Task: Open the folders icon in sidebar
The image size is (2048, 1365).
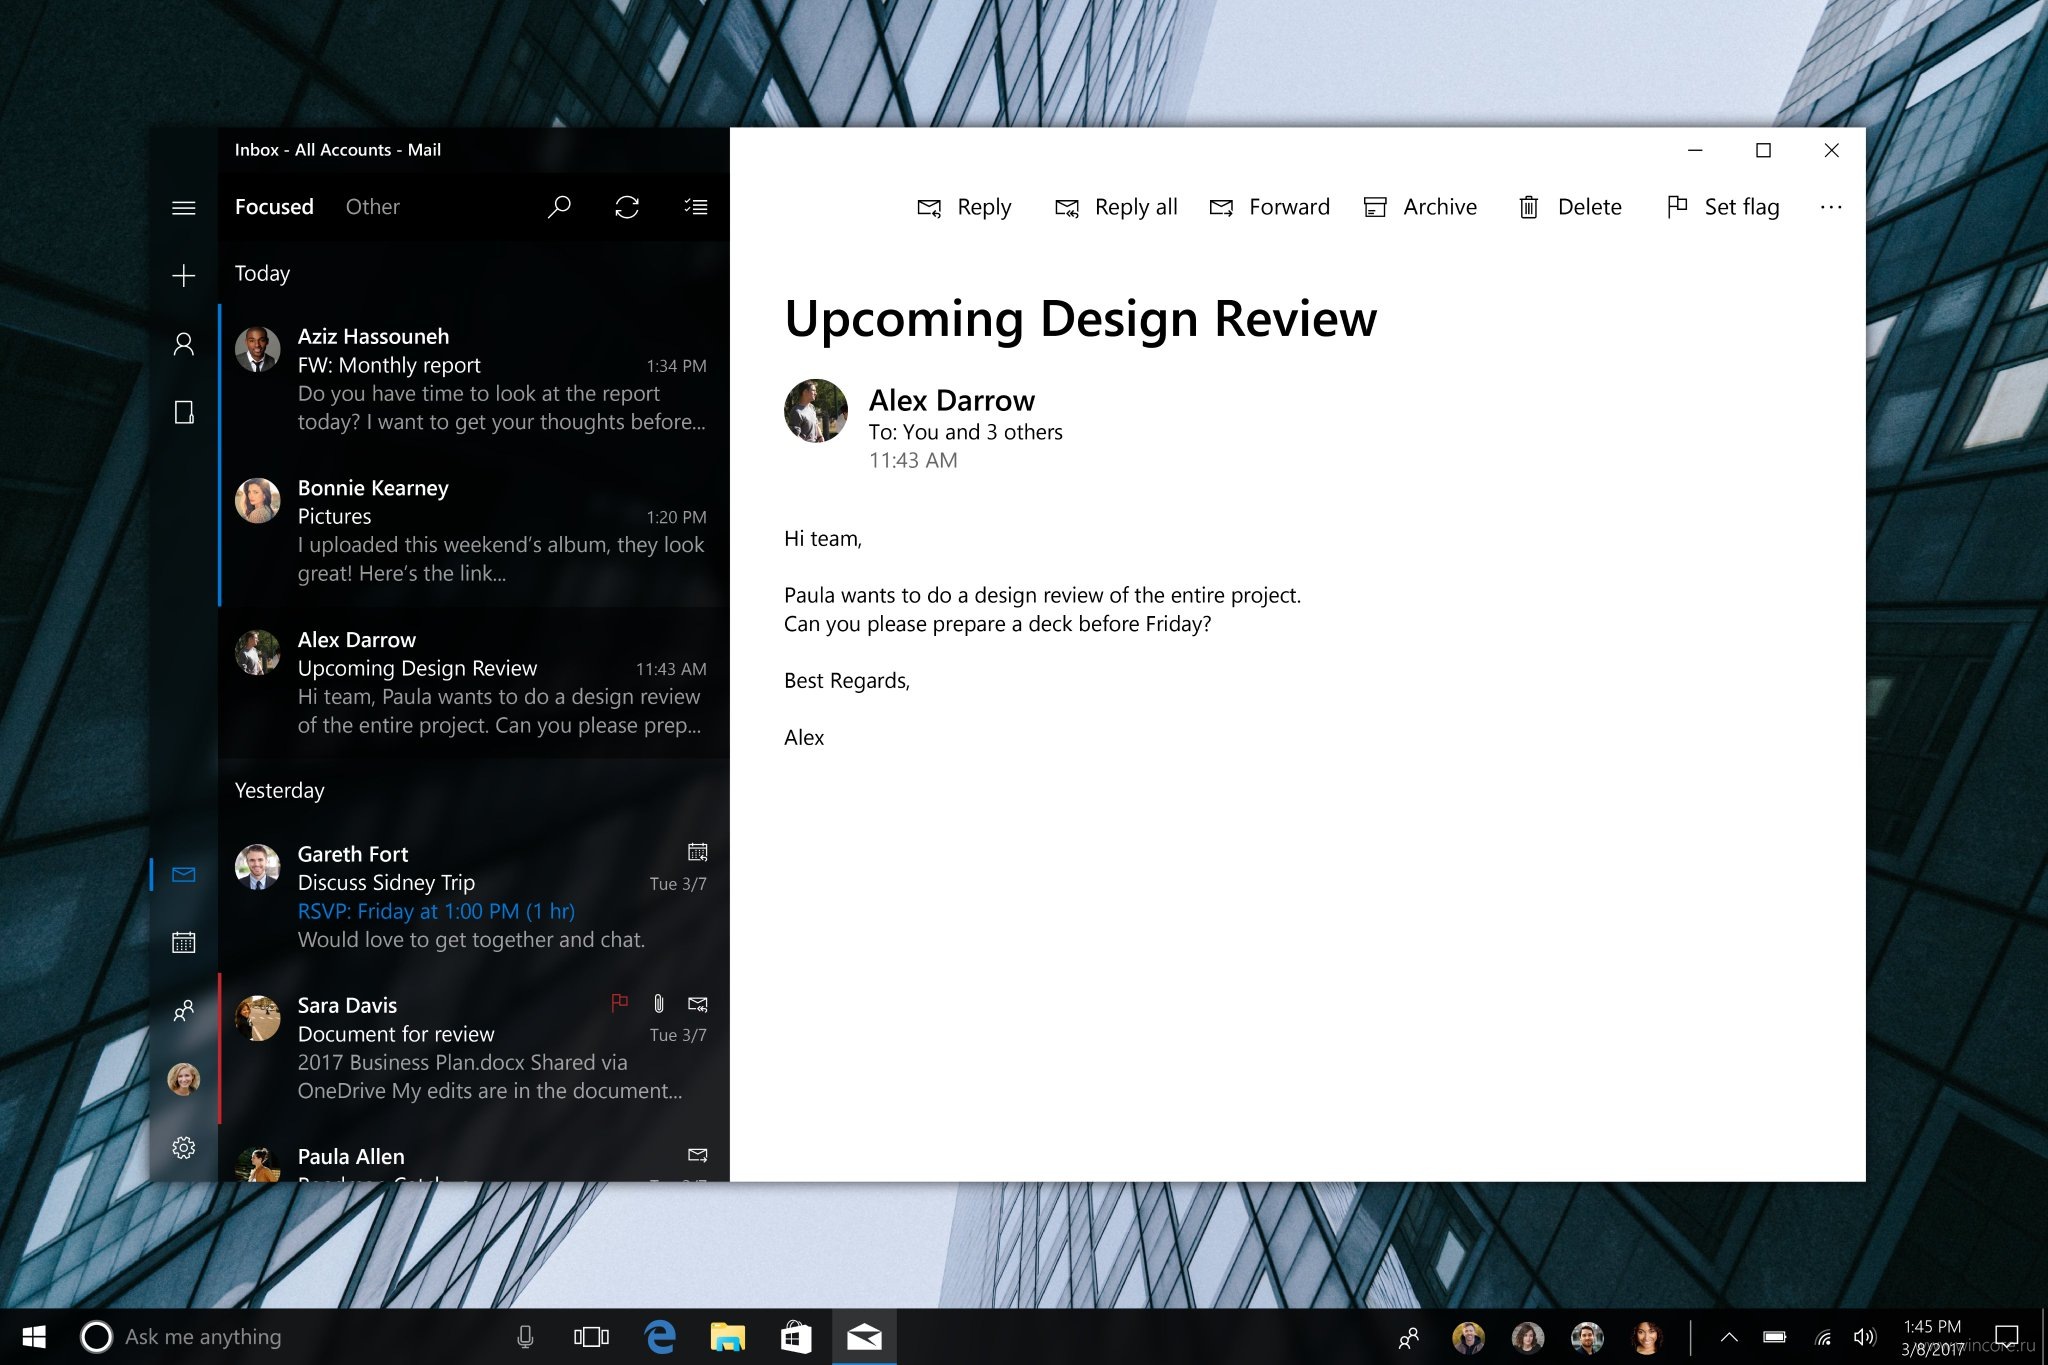Action: (x=184, y=412)
